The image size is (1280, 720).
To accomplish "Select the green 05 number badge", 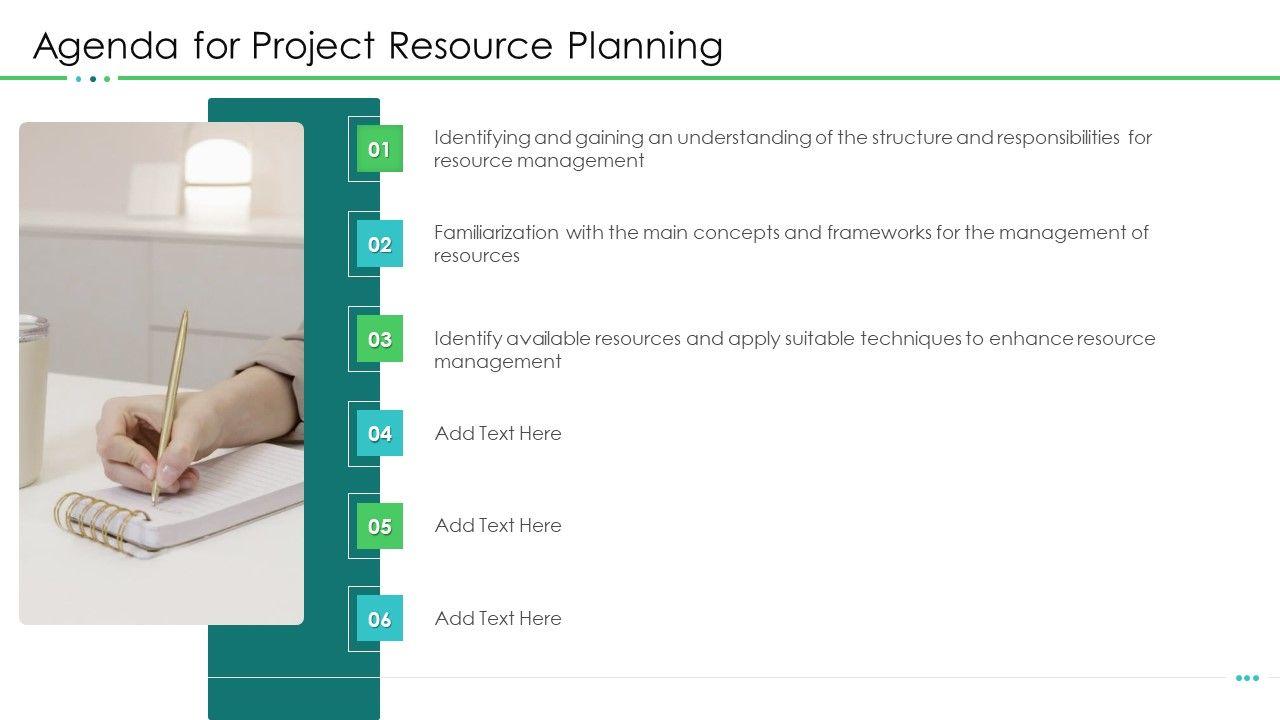I will pos(379,526).
